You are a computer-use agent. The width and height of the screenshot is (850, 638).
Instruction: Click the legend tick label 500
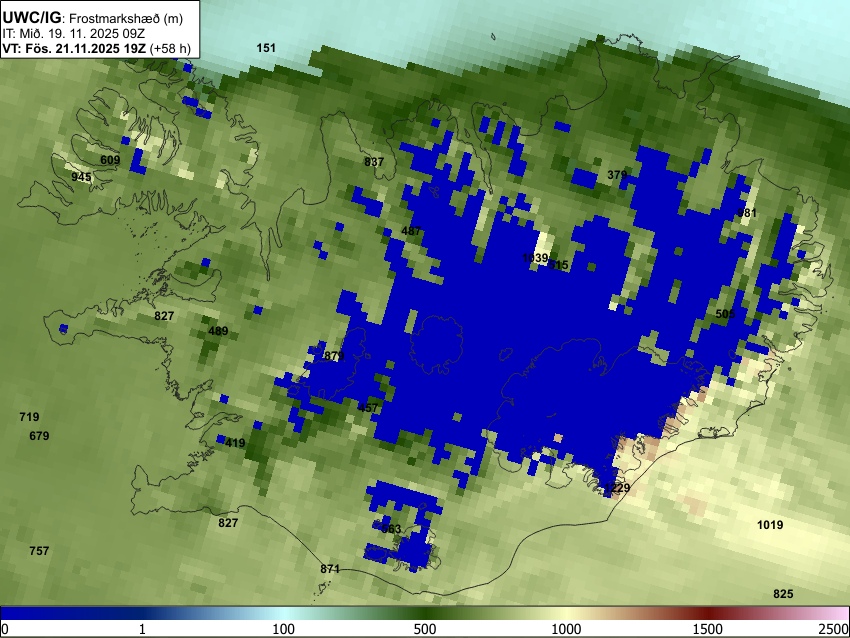point(425,629)
